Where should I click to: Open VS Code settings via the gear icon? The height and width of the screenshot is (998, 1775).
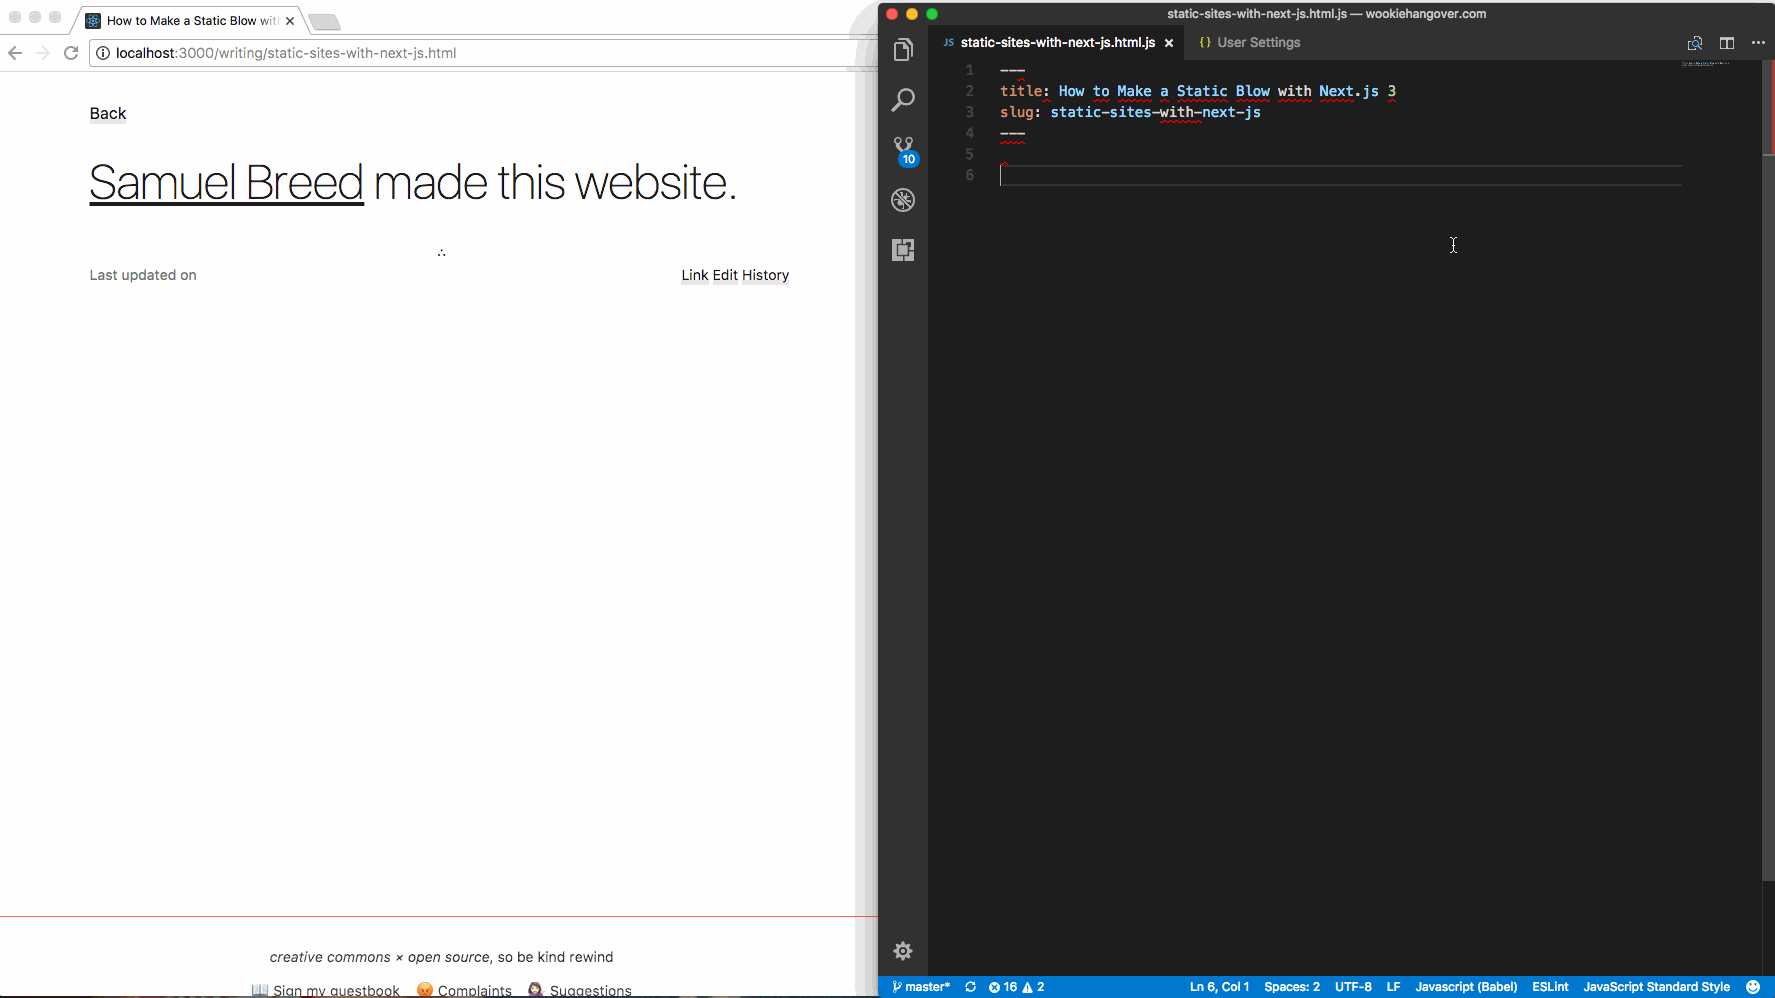tap(903, 951)
